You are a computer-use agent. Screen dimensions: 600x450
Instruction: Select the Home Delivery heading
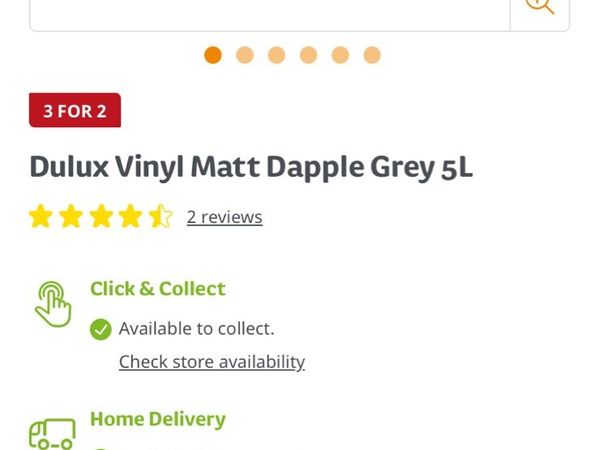(158, 419)
